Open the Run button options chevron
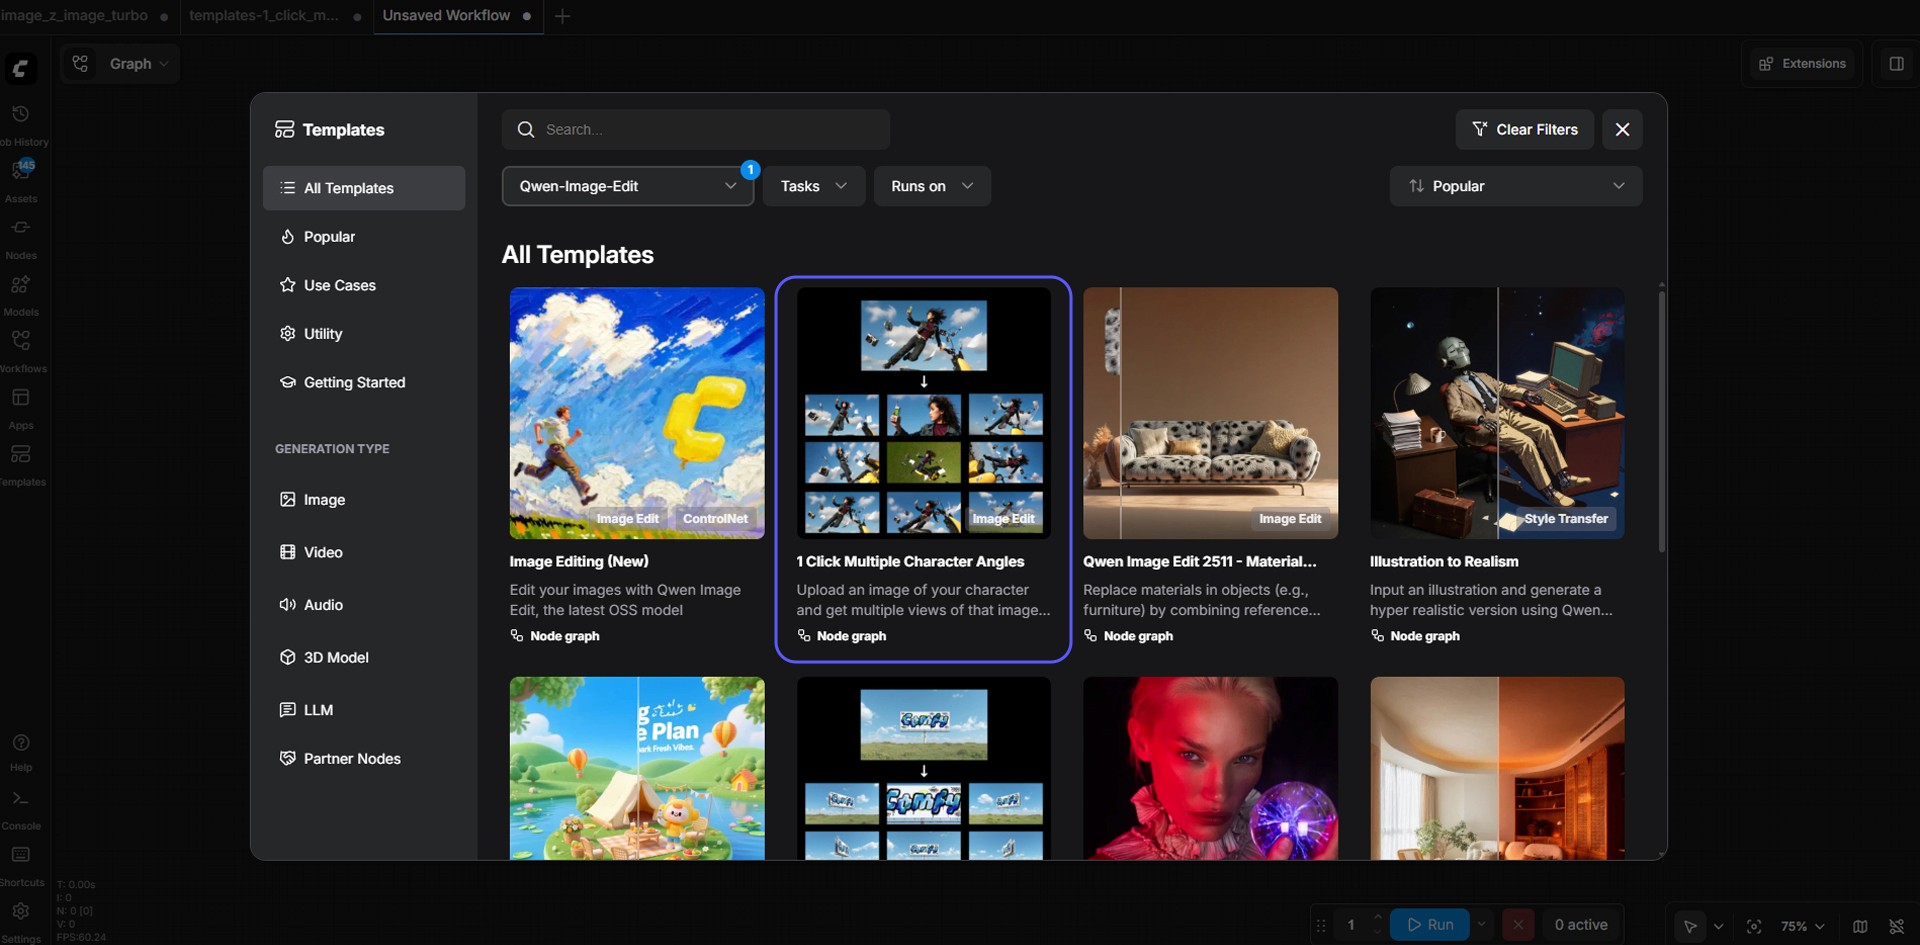Screen dimensions: 1920x945 (1482, 925)
